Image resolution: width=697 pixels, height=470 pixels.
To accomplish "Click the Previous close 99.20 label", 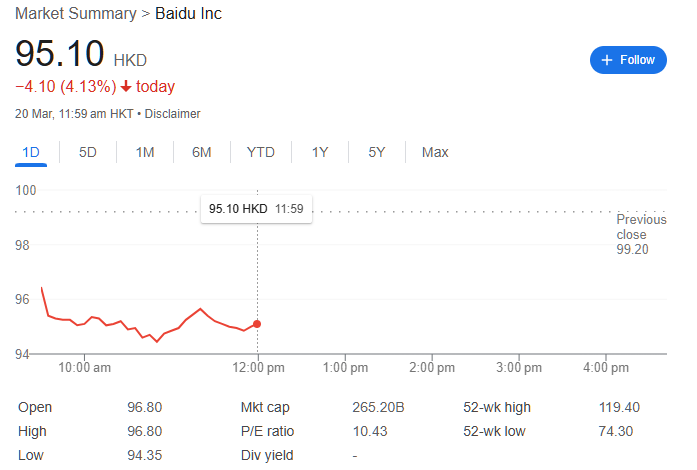I will [x=640, y=234].
